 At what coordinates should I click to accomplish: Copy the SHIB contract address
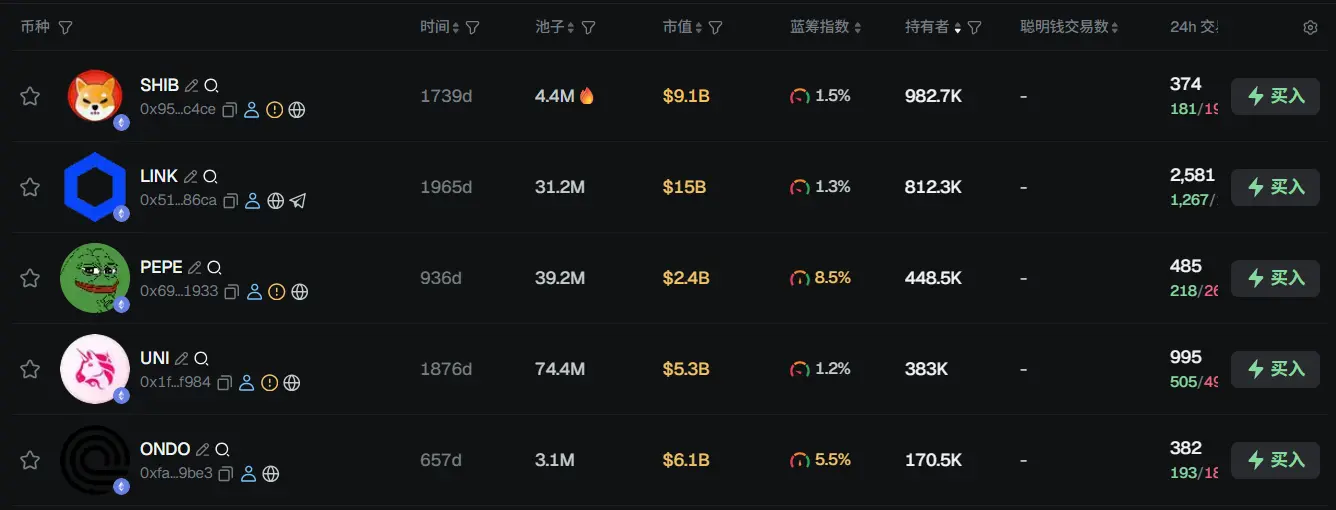[230, 110]
